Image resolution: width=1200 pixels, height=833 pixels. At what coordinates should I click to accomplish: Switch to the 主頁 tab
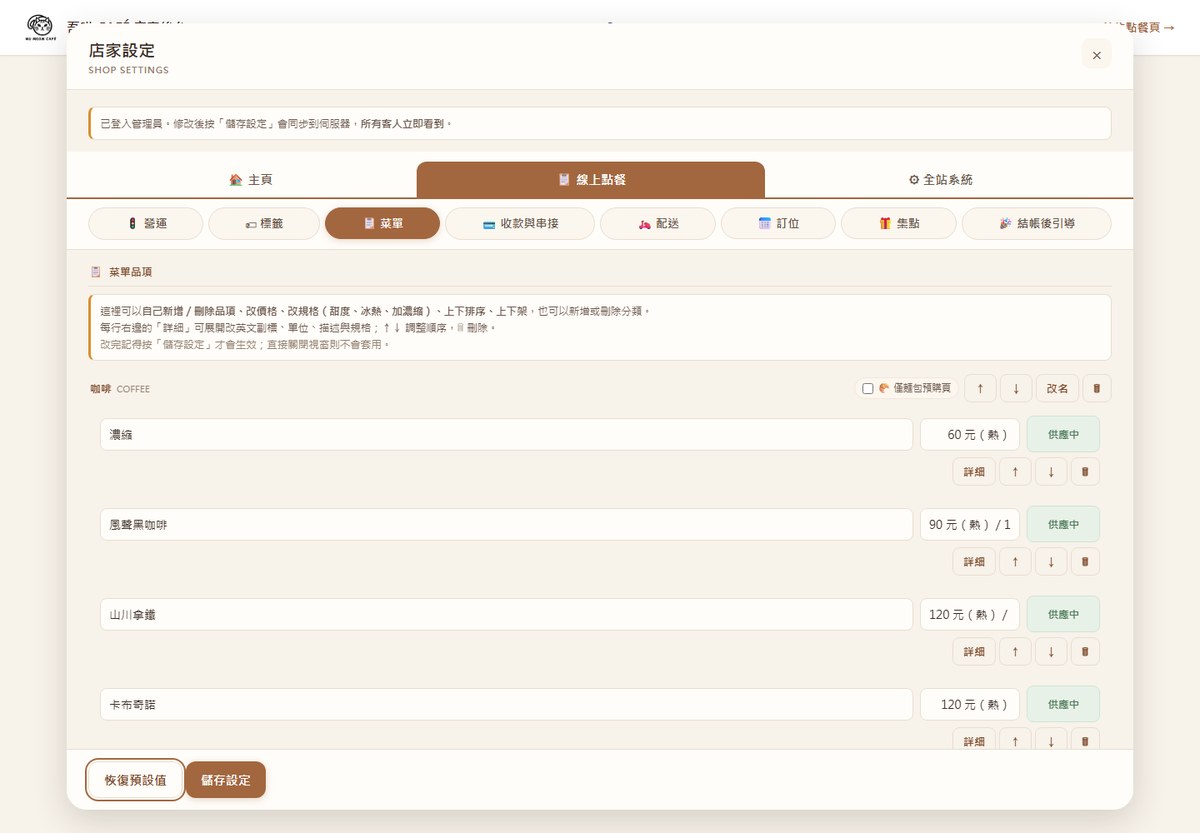[251, 180]
